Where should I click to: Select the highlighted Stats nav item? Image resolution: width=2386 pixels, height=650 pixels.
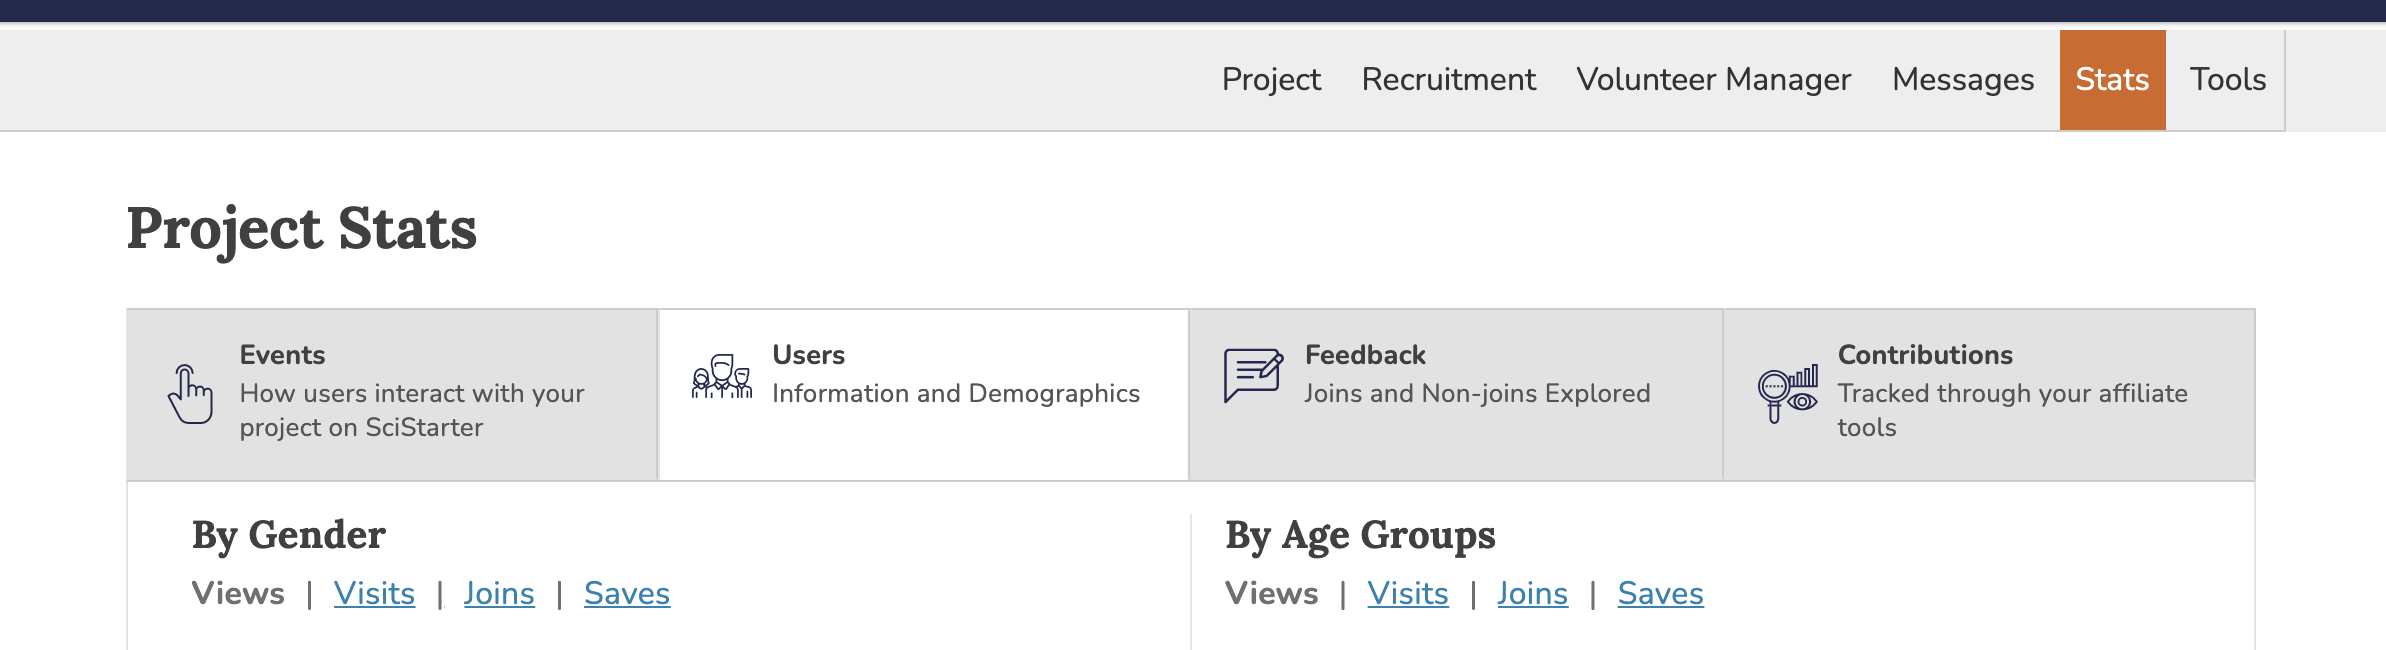coord(2112,79)
